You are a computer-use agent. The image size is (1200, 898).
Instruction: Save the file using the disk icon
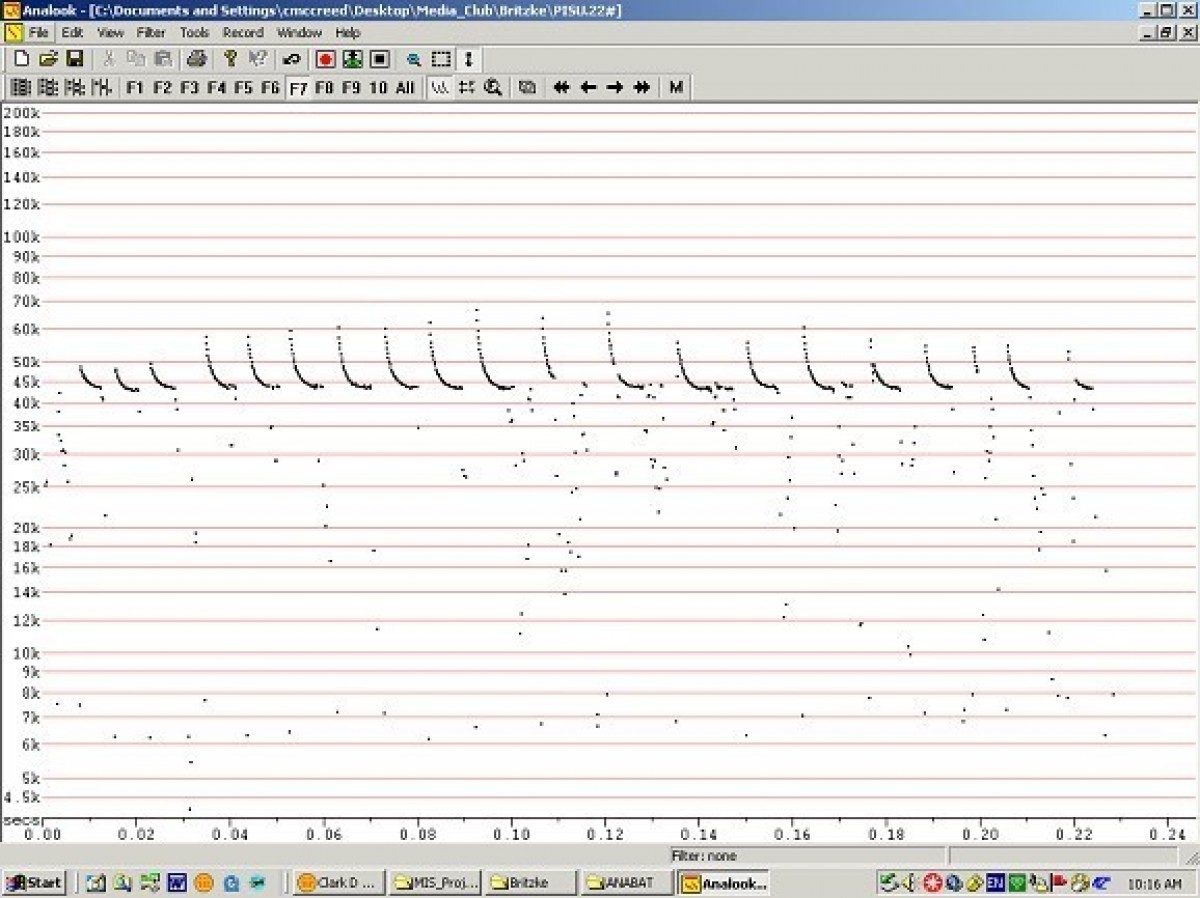pos(73,59)
